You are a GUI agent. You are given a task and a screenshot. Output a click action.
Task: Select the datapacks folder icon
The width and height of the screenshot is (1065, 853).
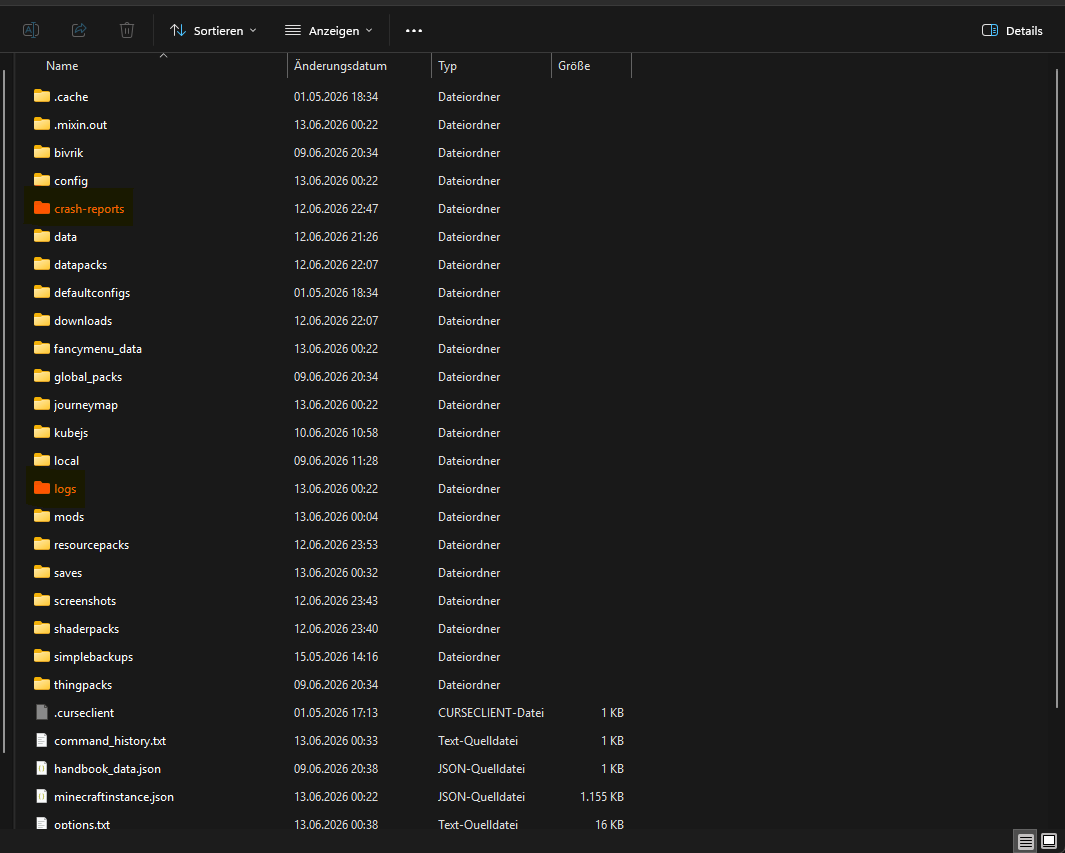42,264
